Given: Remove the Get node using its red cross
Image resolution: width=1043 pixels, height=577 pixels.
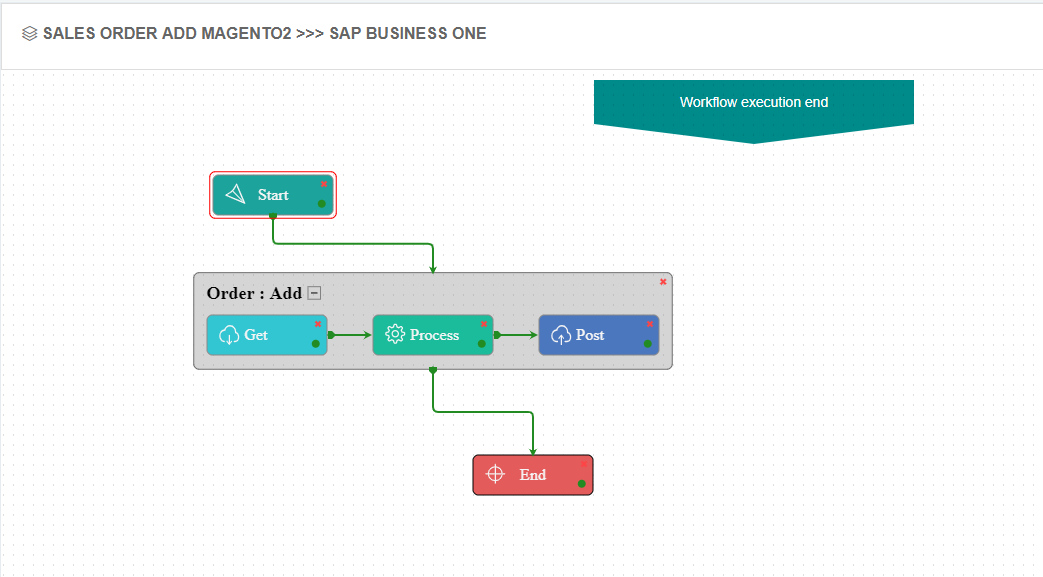Looking at the screenshot, I should pos(318,324).
